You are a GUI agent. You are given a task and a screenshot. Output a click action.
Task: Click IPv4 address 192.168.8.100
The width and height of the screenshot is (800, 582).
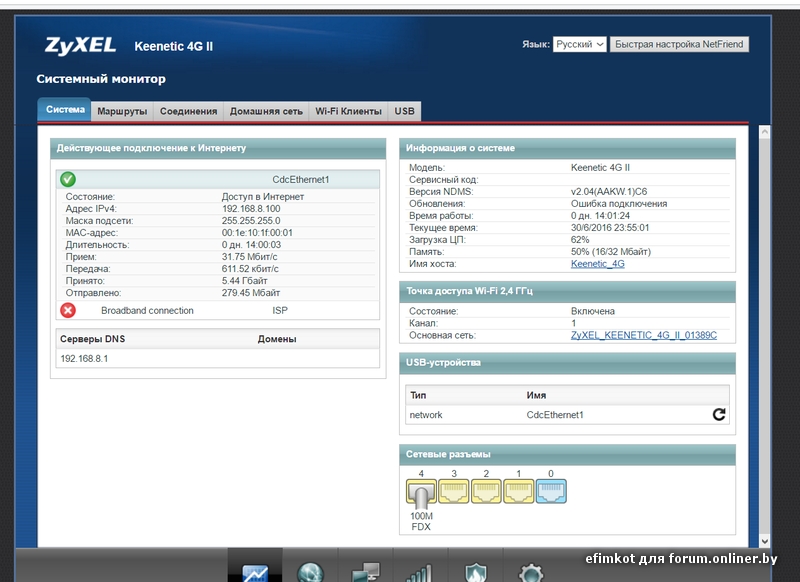point(251,209)
